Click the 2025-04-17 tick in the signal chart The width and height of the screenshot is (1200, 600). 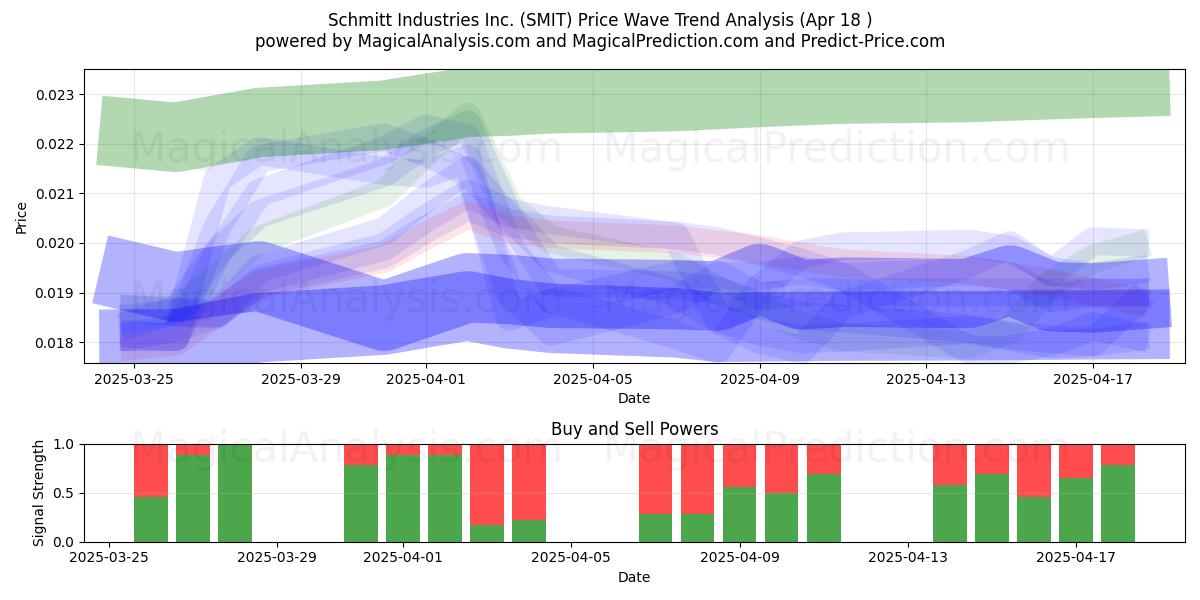tap(1076, 558)
